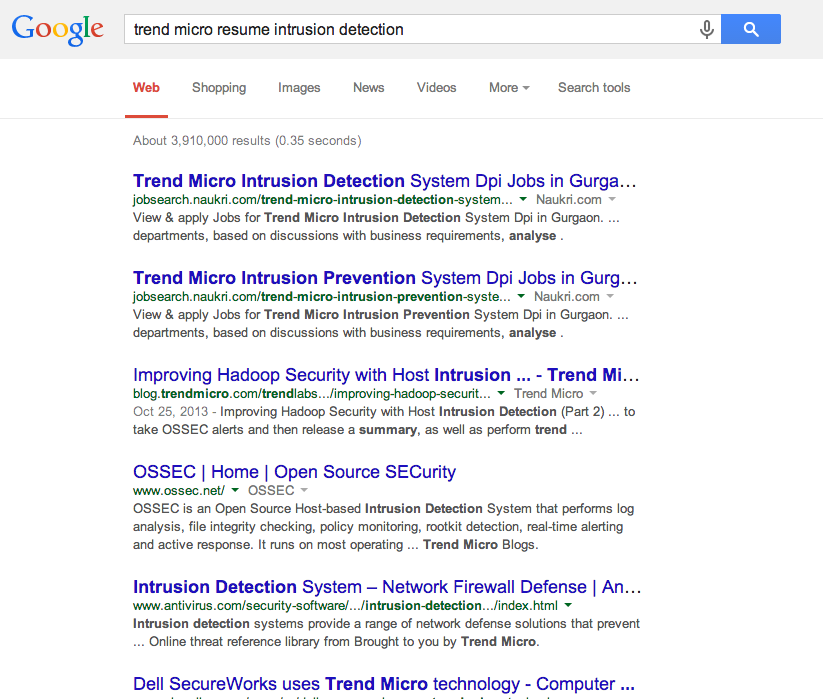This screenshot has height=699, width=823.
Task: Click the www.ossec.net/ URL text
Action: pyautogui.click(x=178, y=490)
